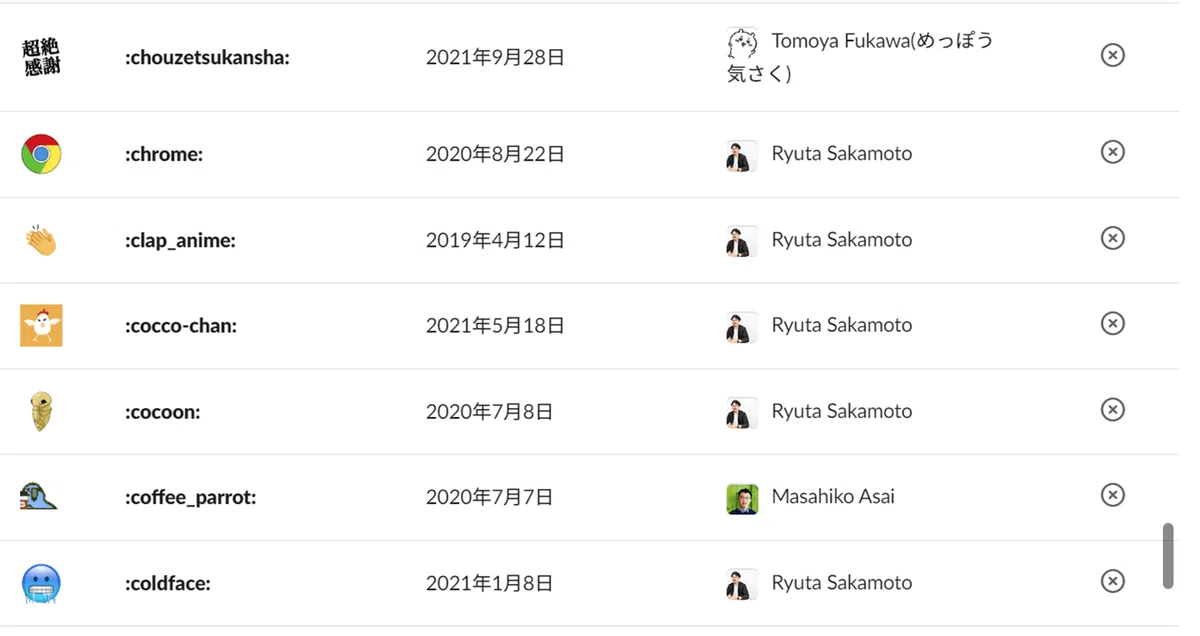Open Masahiko Asai's profile picture

coord(742,498)
